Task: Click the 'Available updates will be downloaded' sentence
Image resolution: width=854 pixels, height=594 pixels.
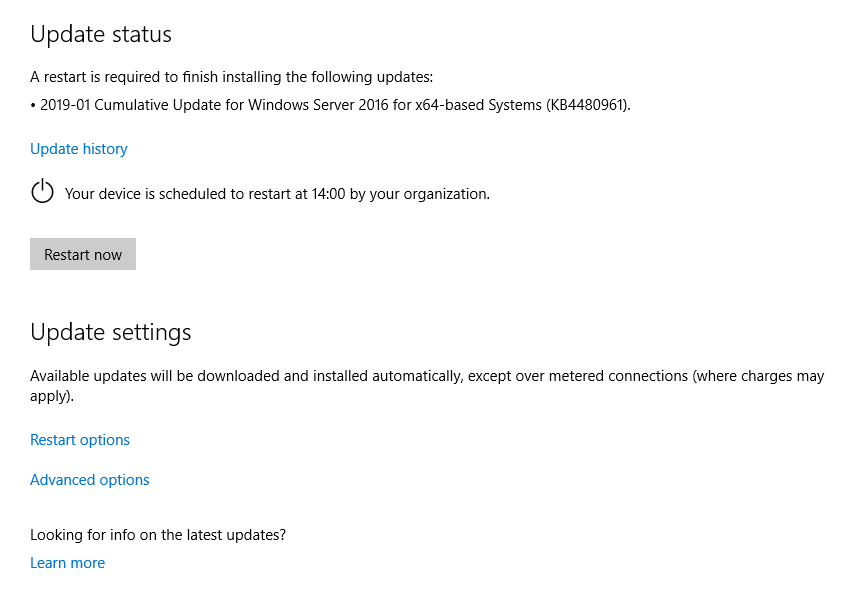Action: [x=427, y=385]
